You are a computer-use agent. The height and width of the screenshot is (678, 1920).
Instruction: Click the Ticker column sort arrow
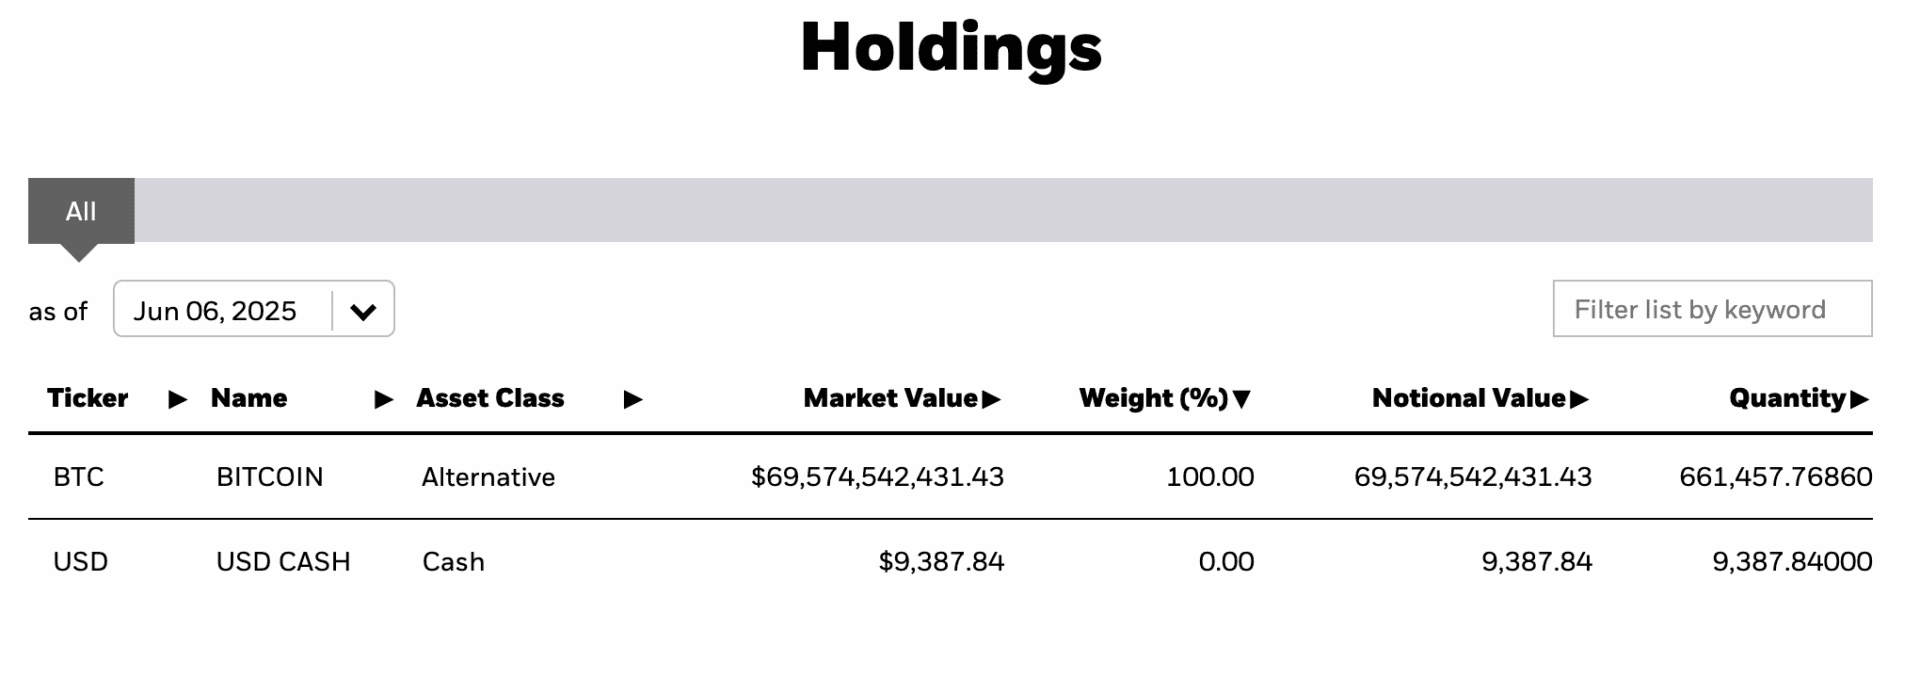click(x=178, y=400)
